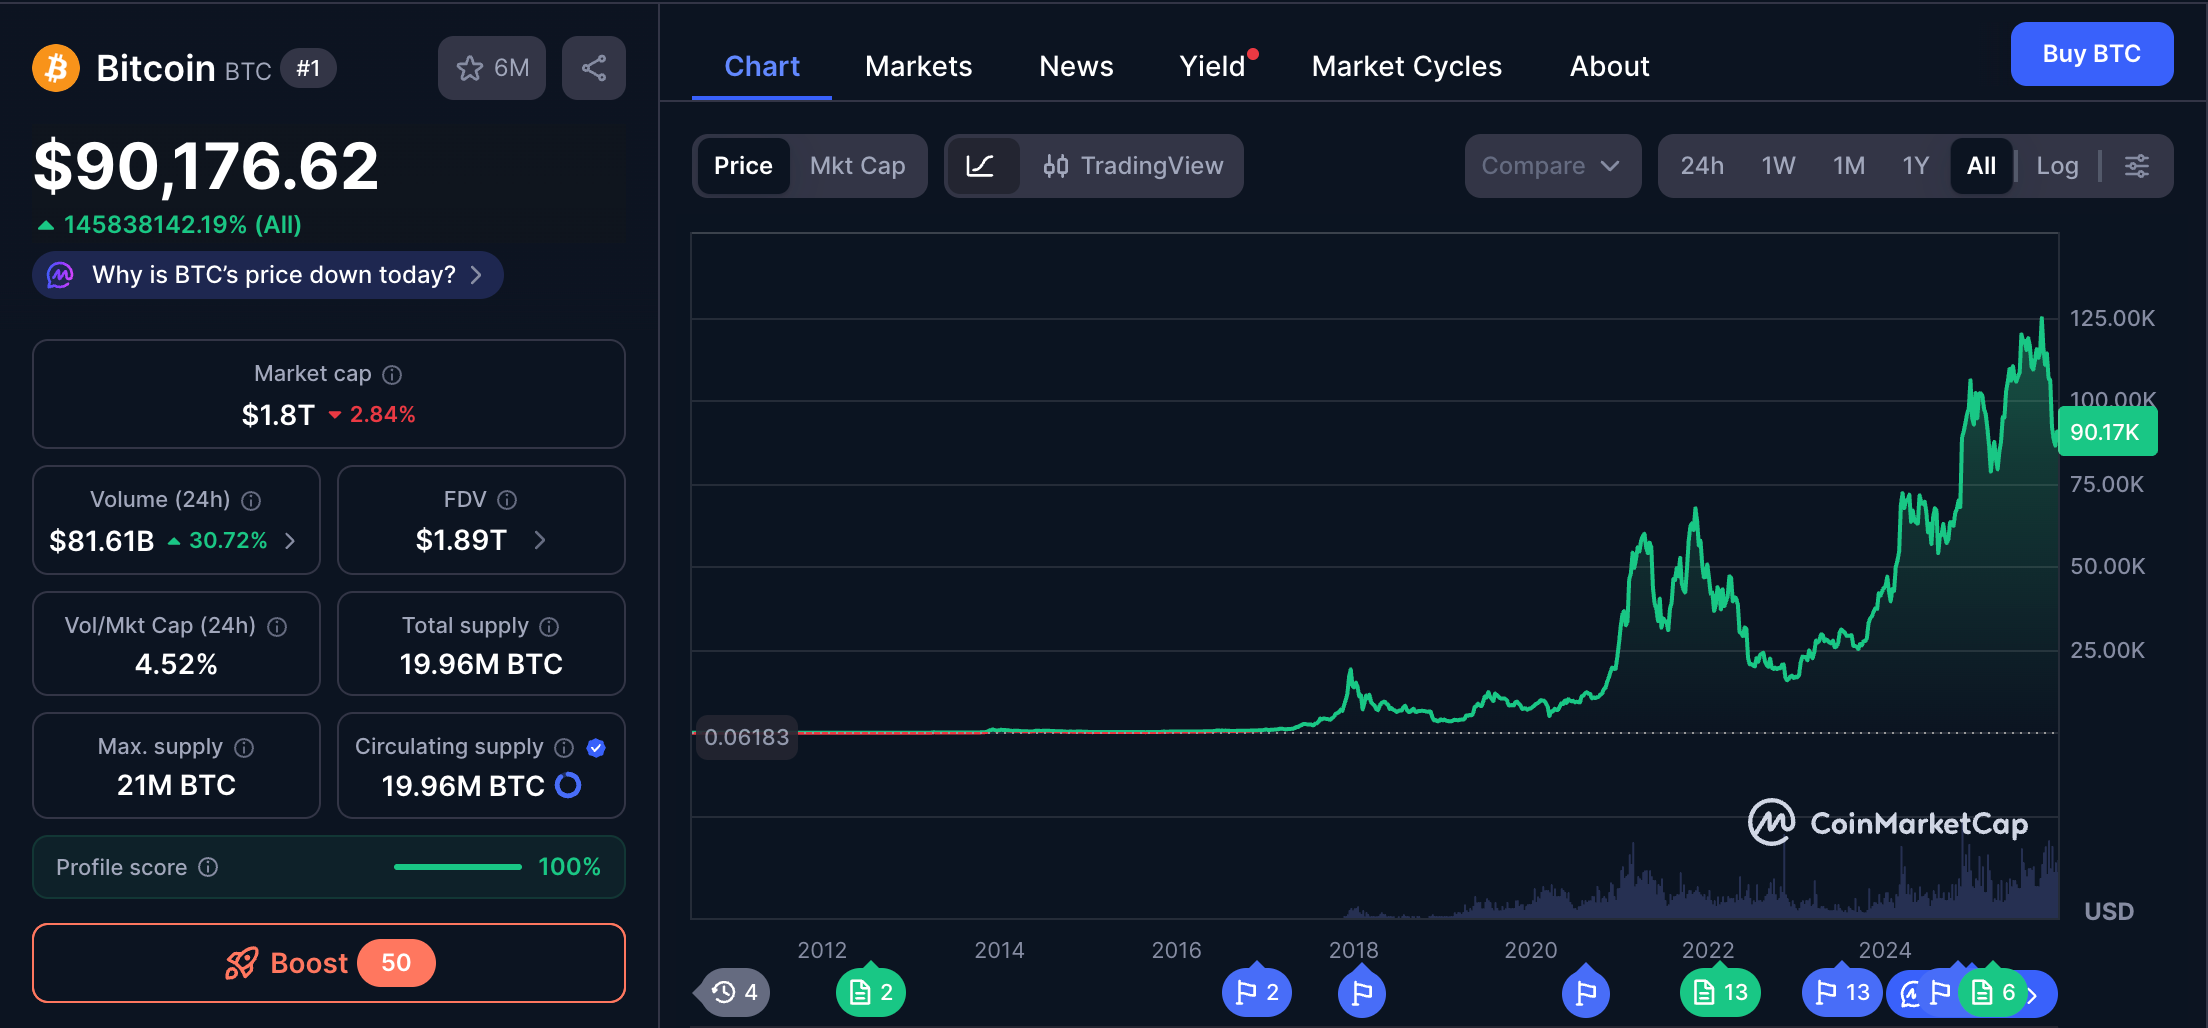Click the green "13" news marker under 2022
The image size is (2208, 1028).
[1720, 991]
